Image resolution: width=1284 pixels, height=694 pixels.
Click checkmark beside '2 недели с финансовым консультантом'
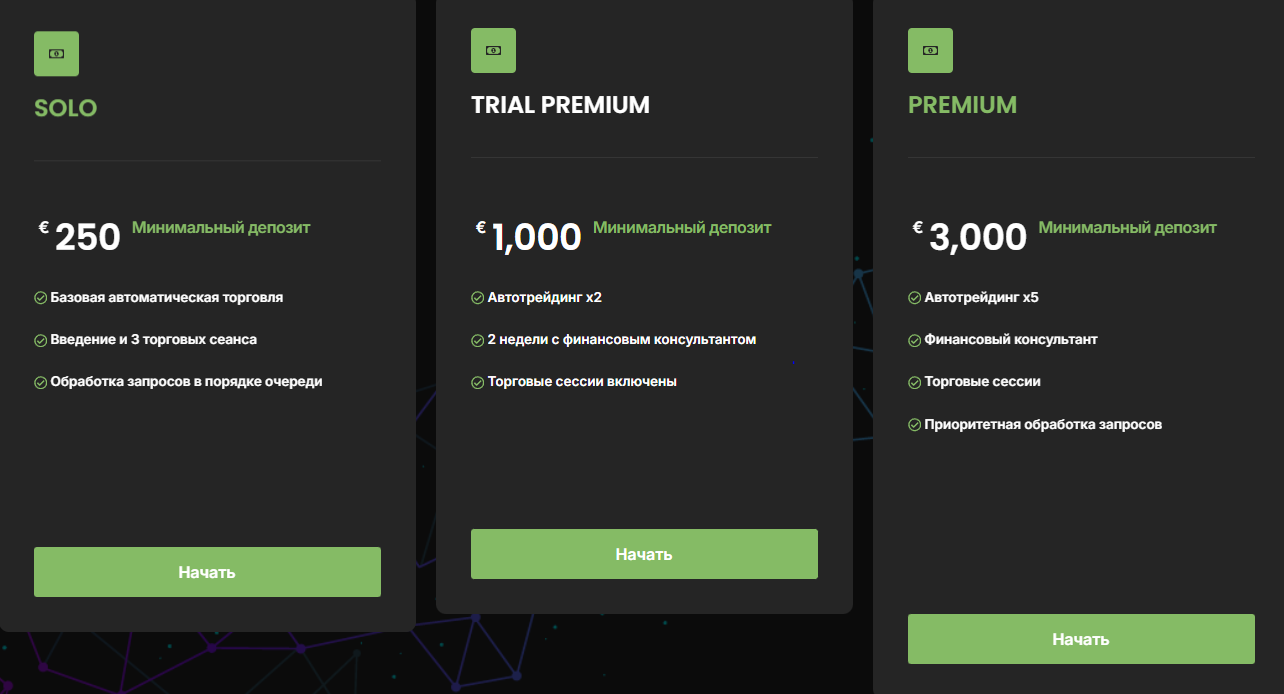pos(477,339)
